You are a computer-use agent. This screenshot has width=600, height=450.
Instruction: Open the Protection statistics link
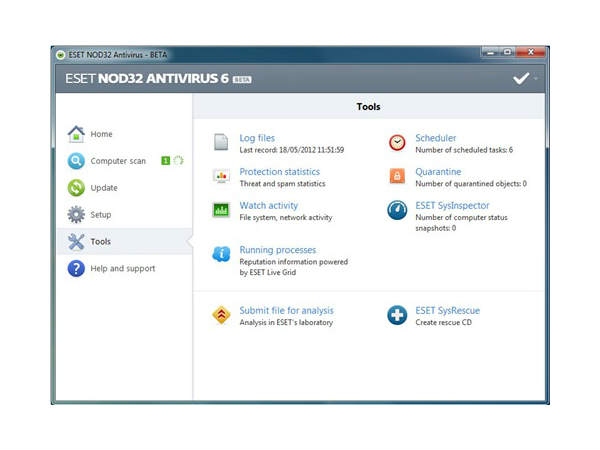click(280, 171)
